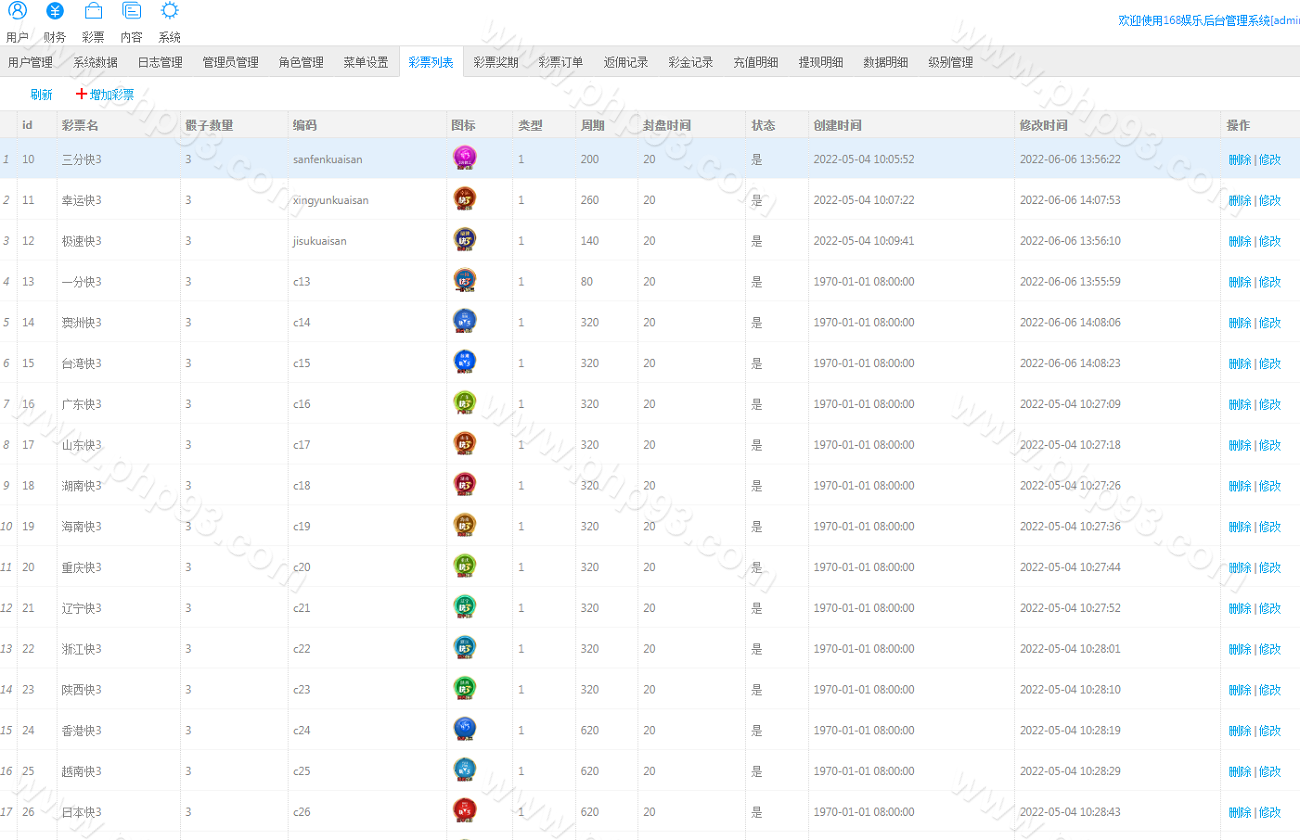Modify the 极速快3 lottery entry
The width and height of the screenshot is (1300, 840).
point(1270,241)
